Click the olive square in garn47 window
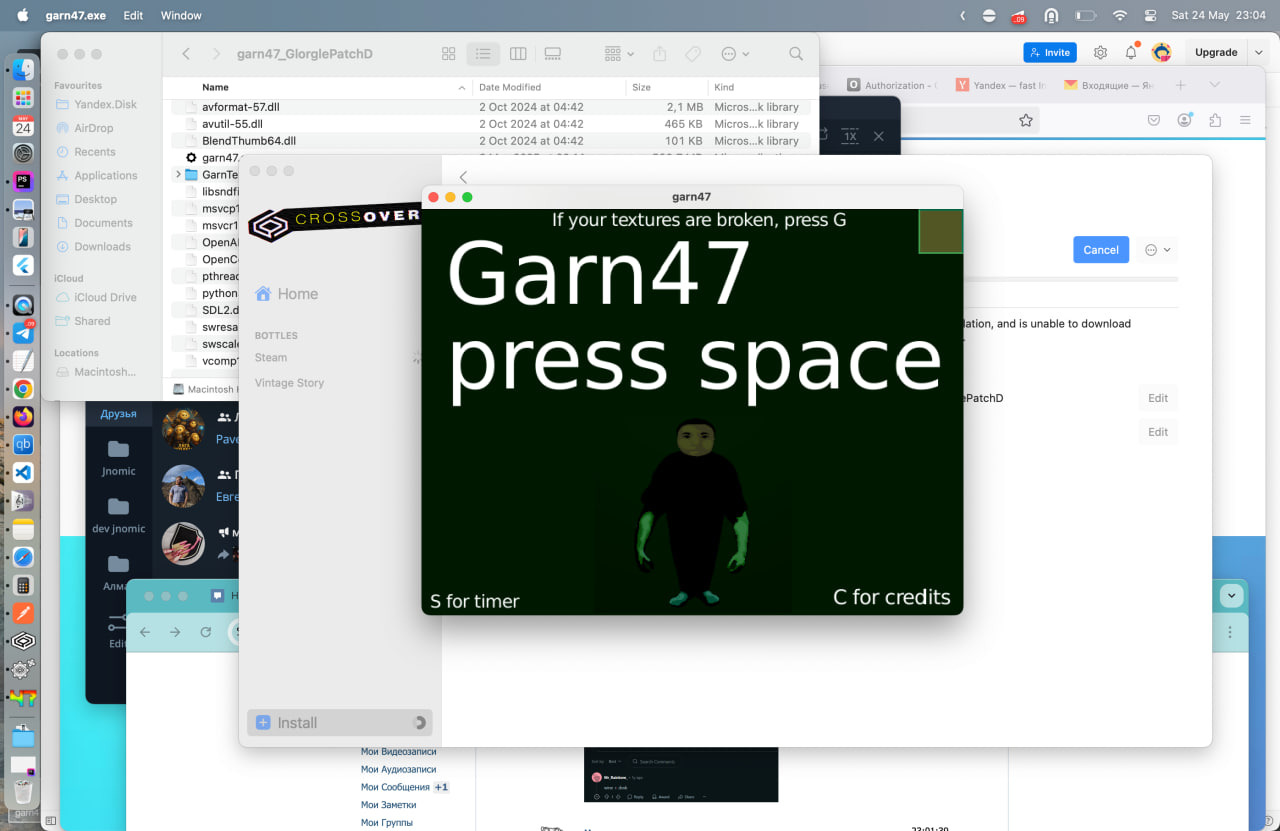 click(941, 231)
